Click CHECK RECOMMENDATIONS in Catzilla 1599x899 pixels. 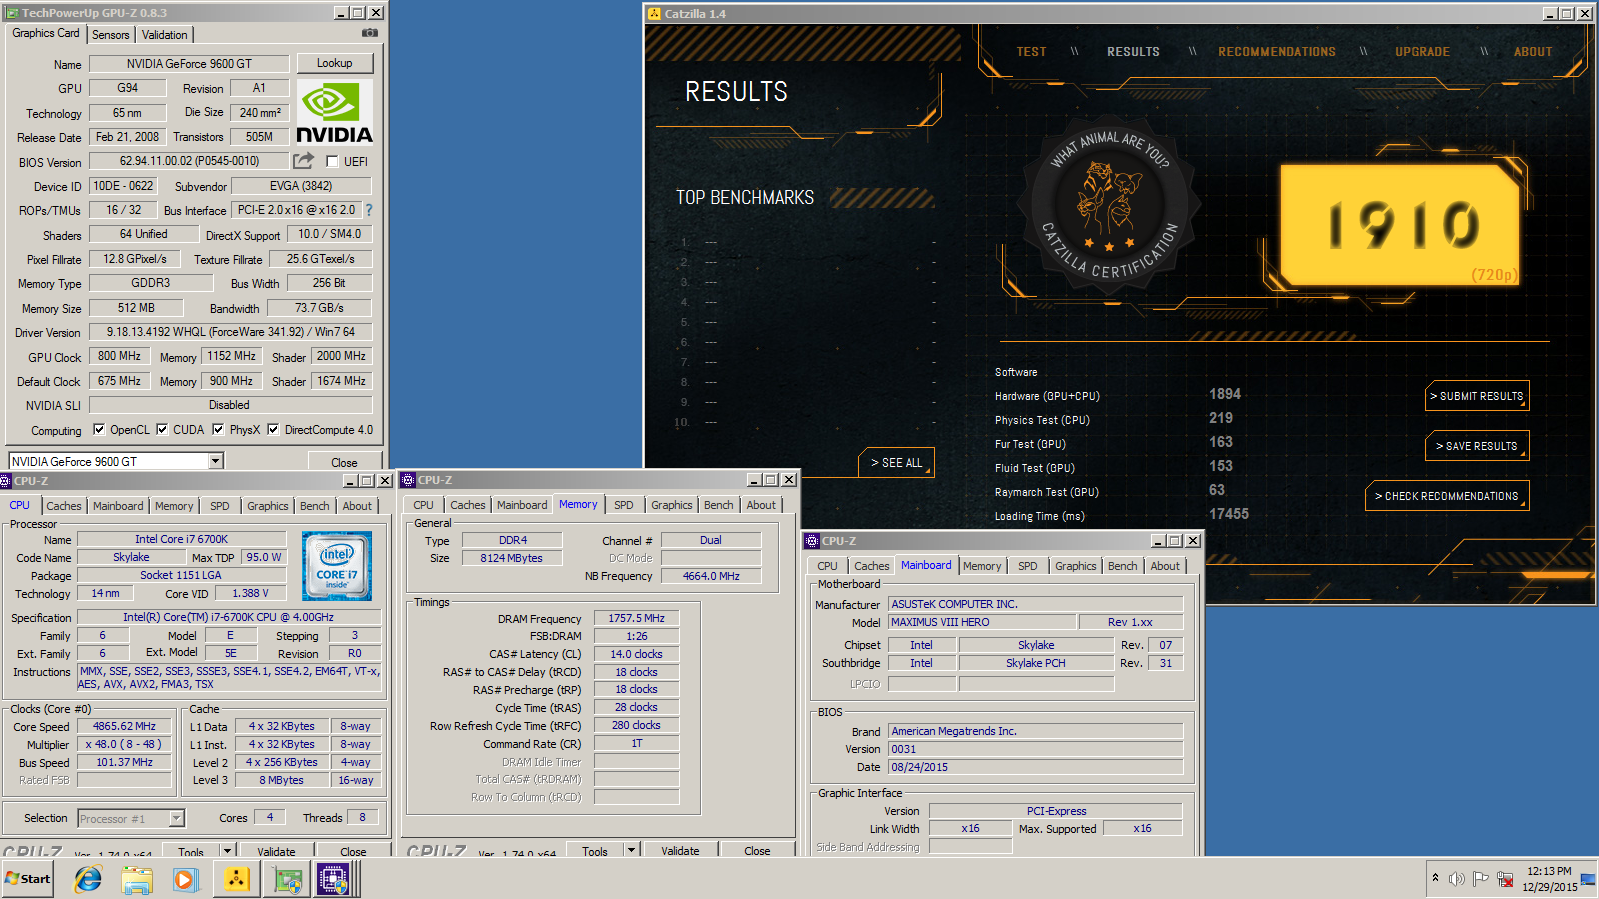tap(1447, 496)
